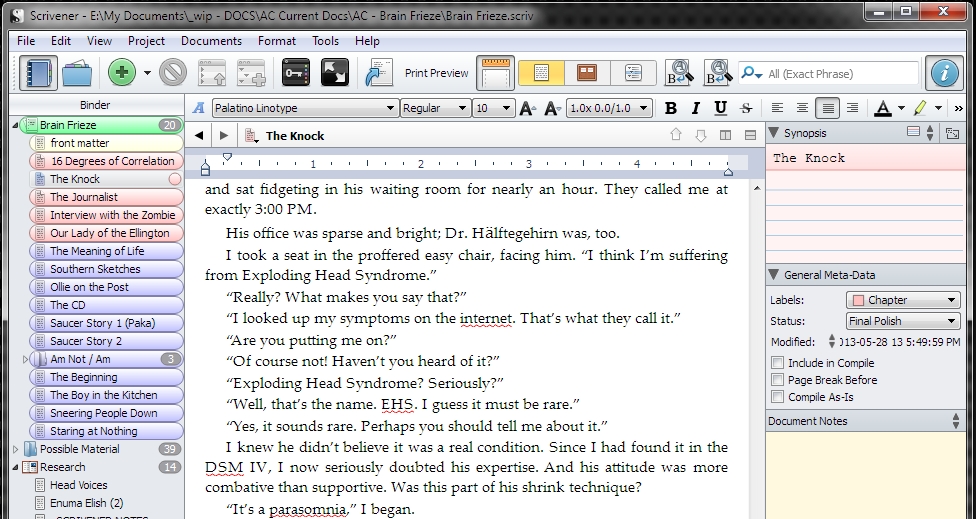Align text left
Viewport: 976px width, 519px height.
tap(777, 108)
